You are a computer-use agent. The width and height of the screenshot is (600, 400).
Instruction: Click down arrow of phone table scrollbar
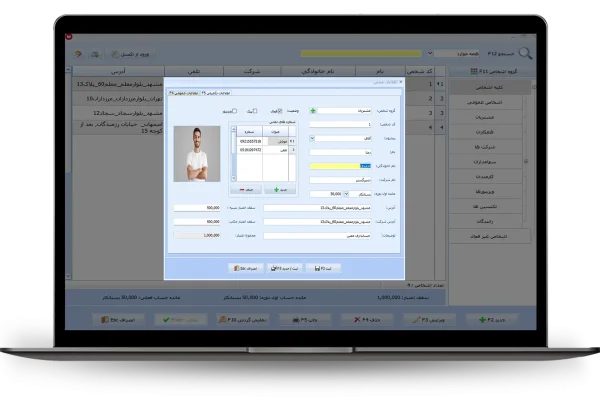233,178
